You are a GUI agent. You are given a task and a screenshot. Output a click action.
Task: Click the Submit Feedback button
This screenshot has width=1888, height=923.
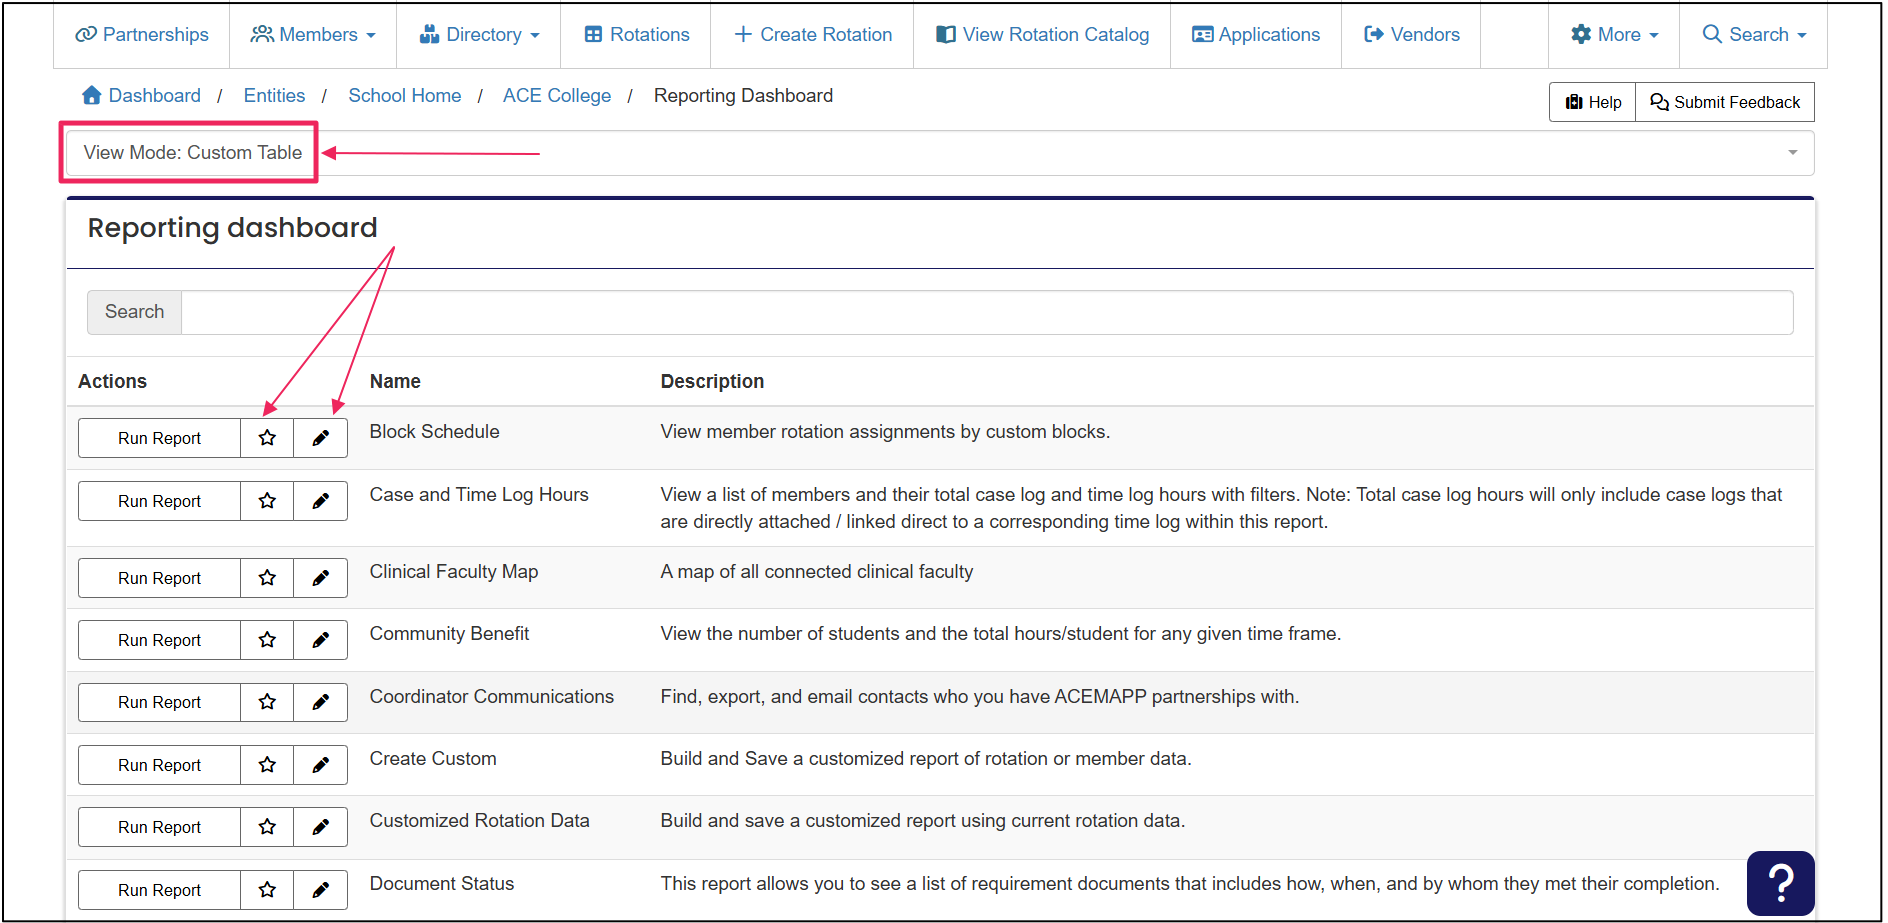[1724, 102]
